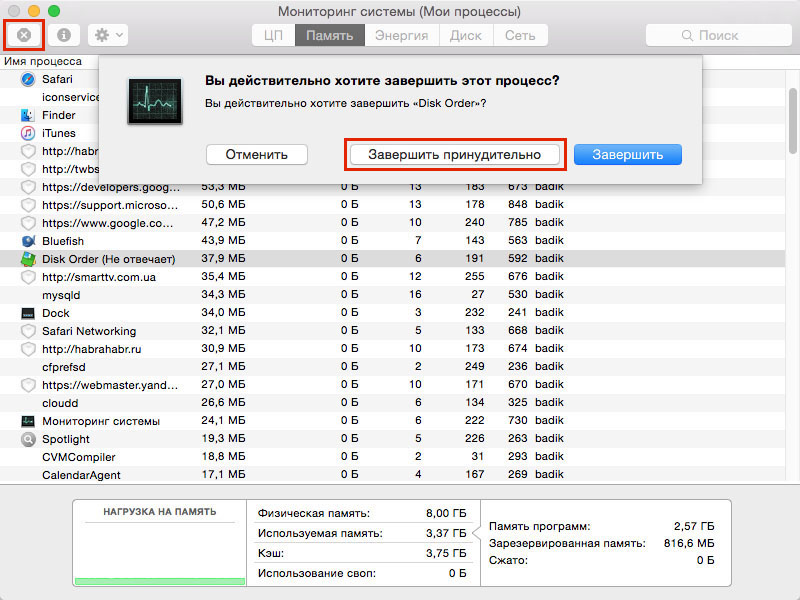Select the Disk Order app icon
Viewport: 800px width, 600px height.
point(28,259)
